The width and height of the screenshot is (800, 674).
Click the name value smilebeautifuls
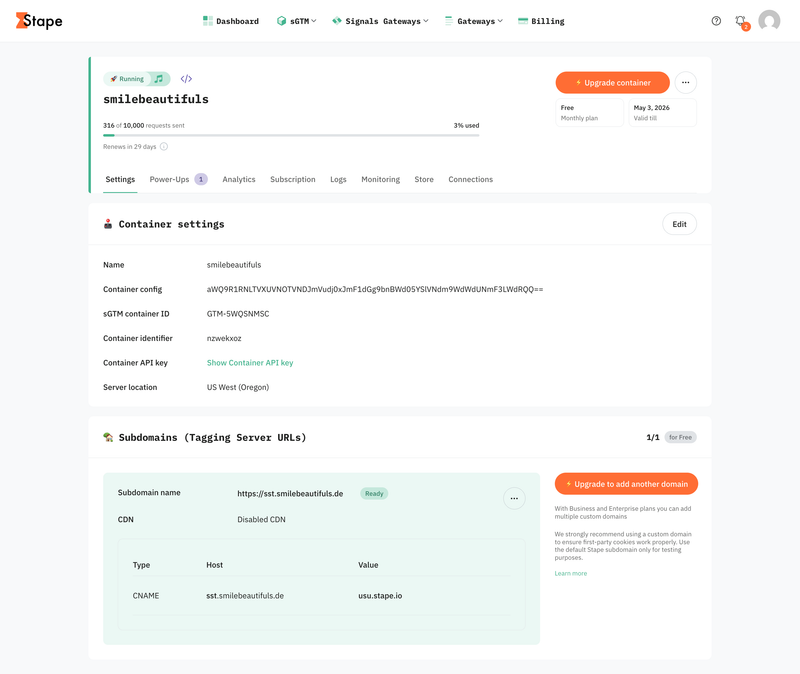234,265
